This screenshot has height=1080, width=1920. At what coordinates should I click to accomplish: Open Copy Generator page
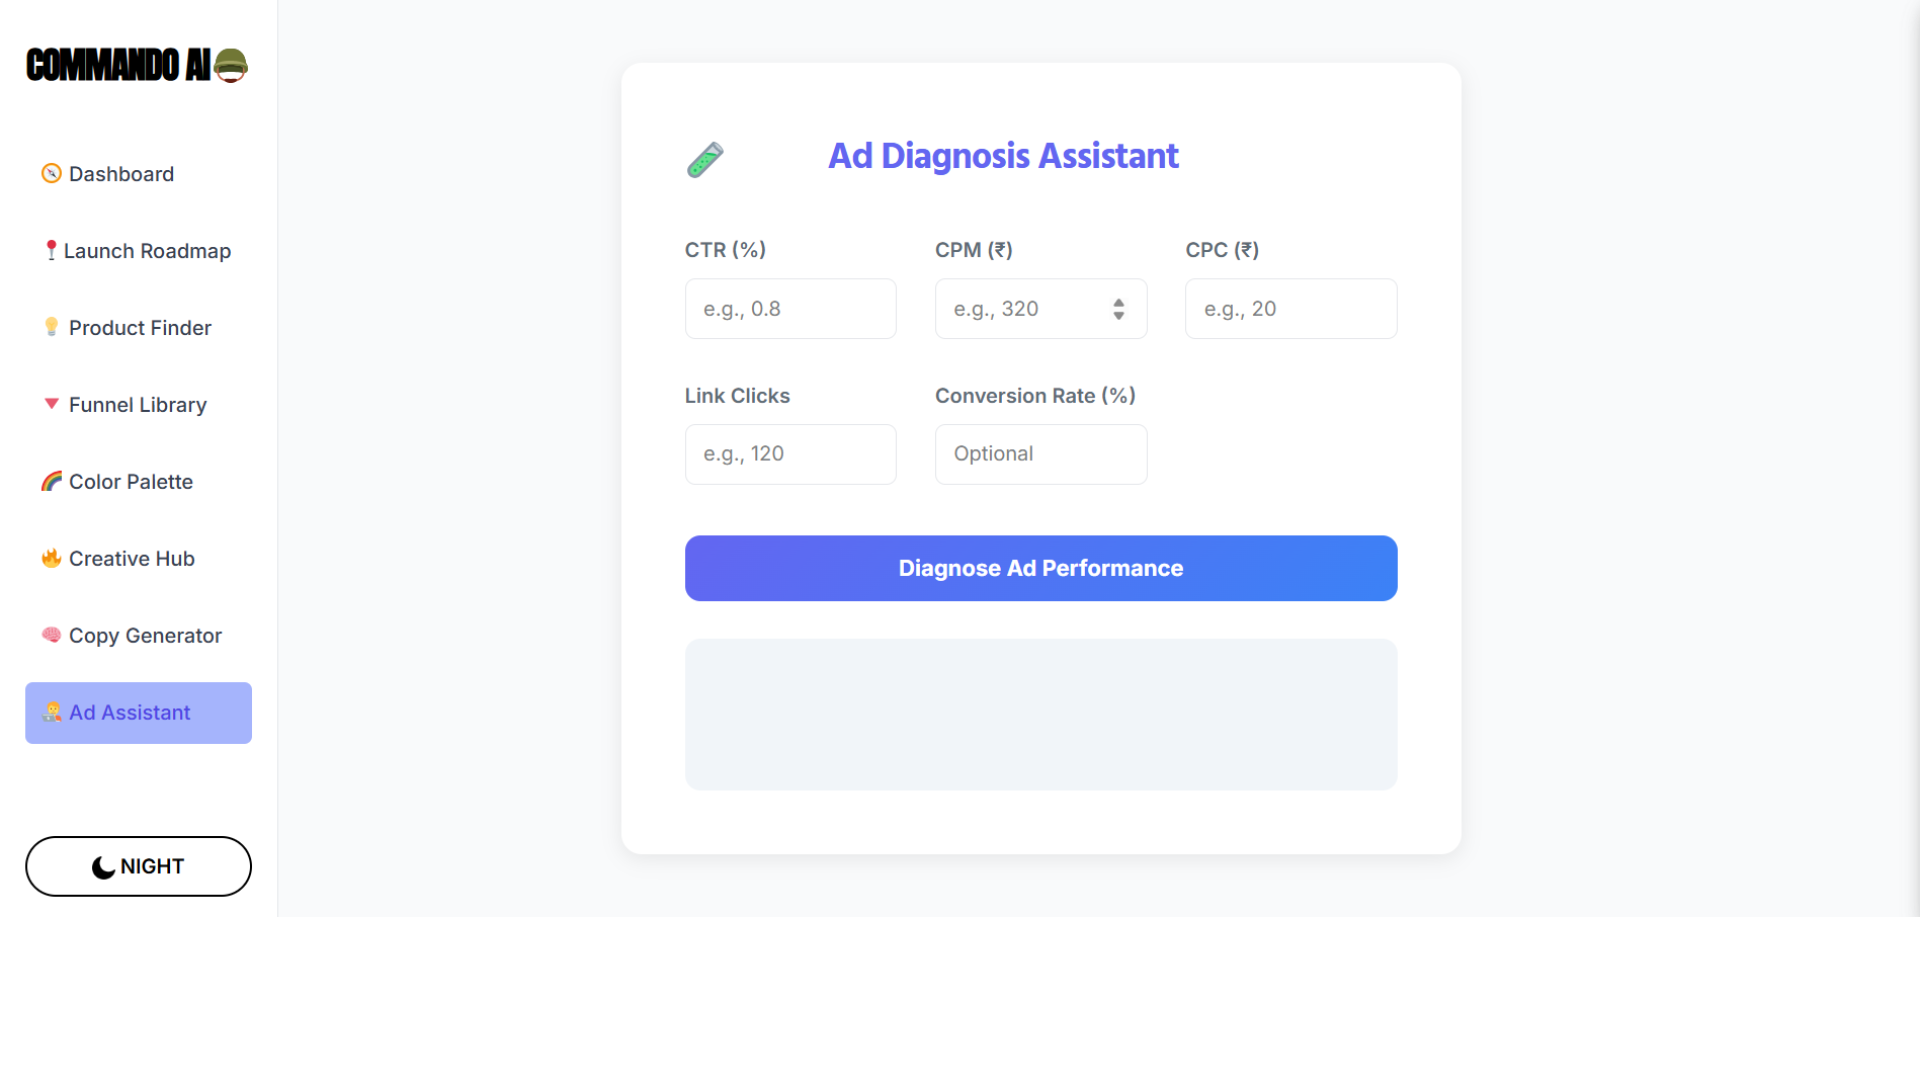(145, 636)
